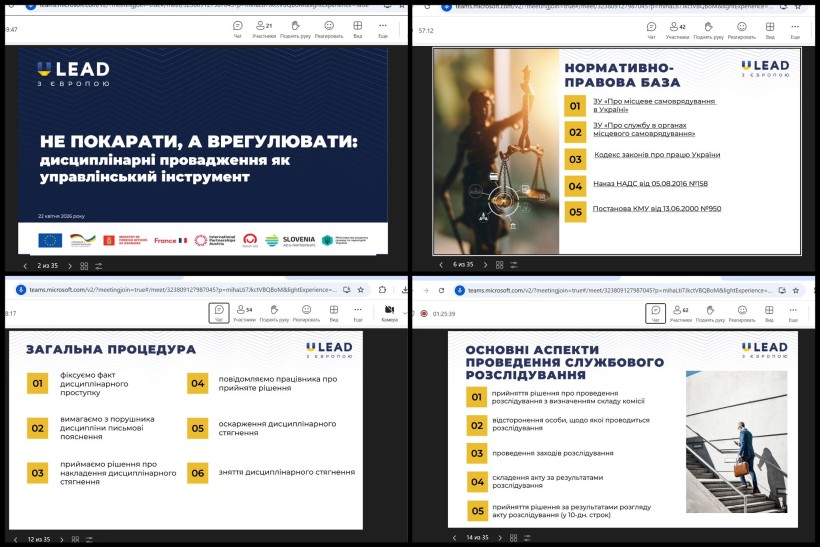Screen dimensions: 820x547
Task: Click text 'зняття дисциплінарного стягнення' on the slide
Action: [x=287, y=472]
